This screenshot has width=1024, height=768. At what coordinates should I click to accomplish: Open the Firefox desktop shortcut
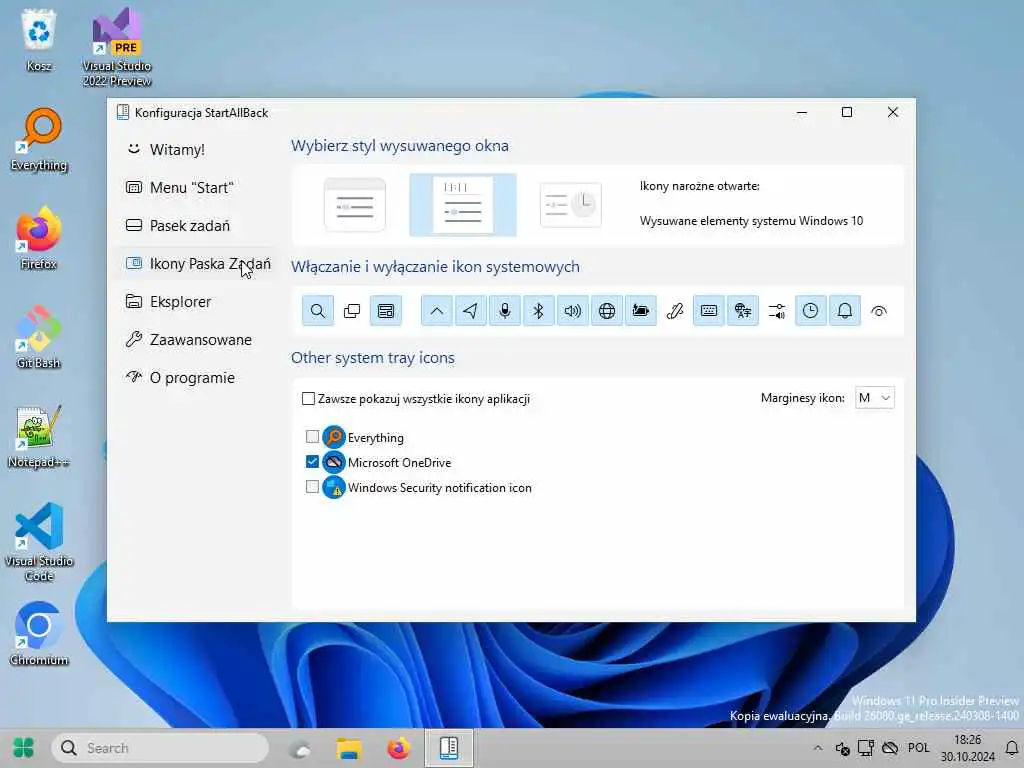(x=39, y=238)
